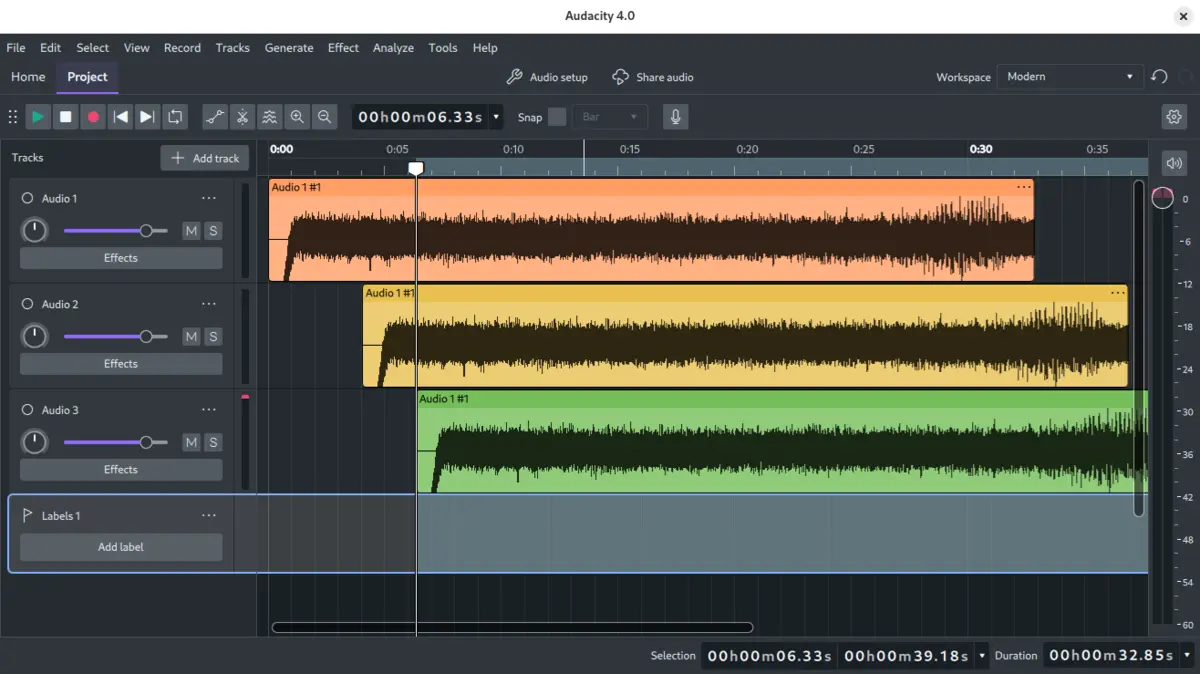Mute the Audio 3 track
1200x674 pixels.
(191, 442)
